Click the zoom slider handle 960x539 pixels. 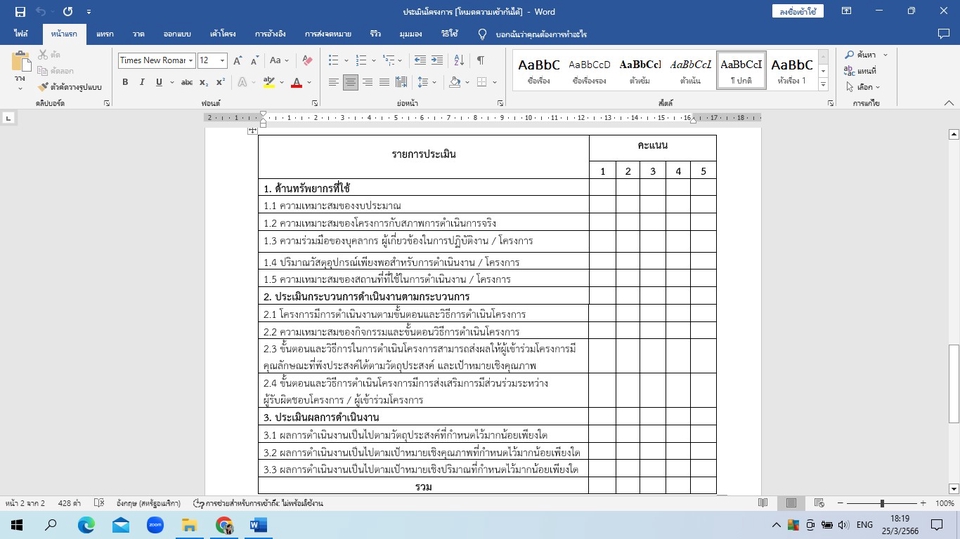[x=882, y=503]
